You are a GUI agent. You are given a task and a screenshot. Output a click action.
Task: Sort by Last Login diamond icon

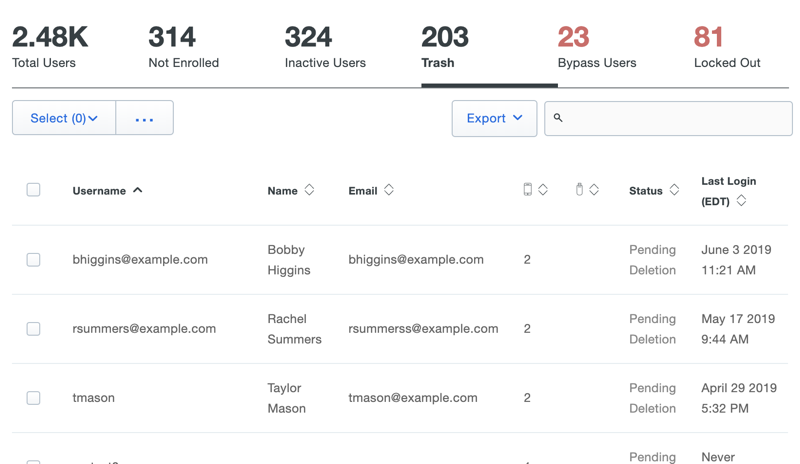[x=741, y=201]
